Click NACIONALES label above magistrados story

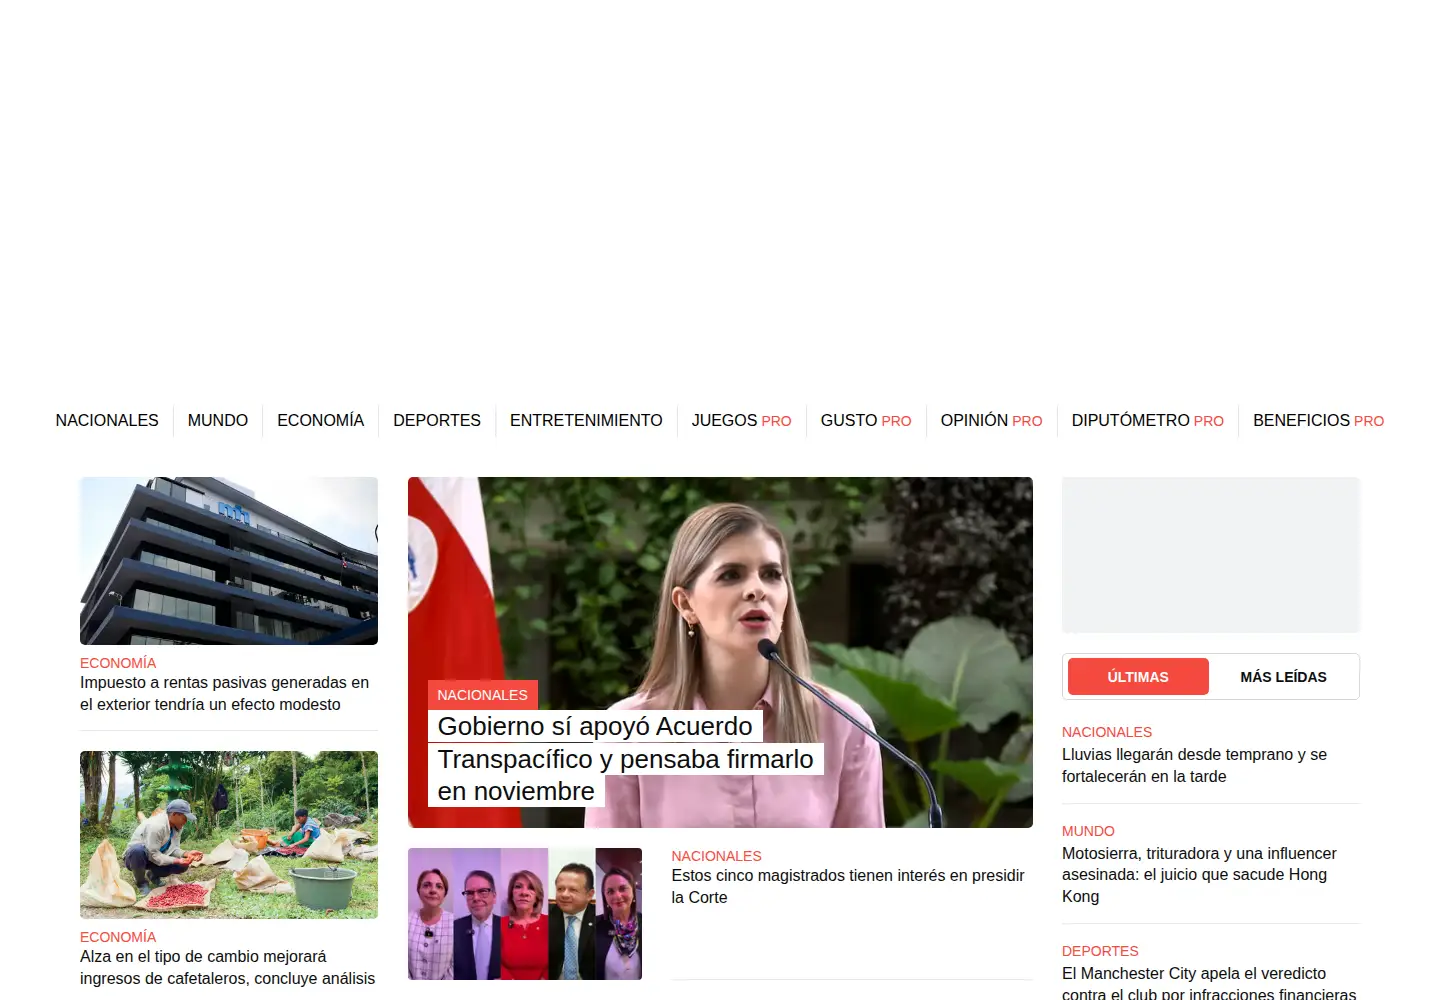(x=716, y=856)
